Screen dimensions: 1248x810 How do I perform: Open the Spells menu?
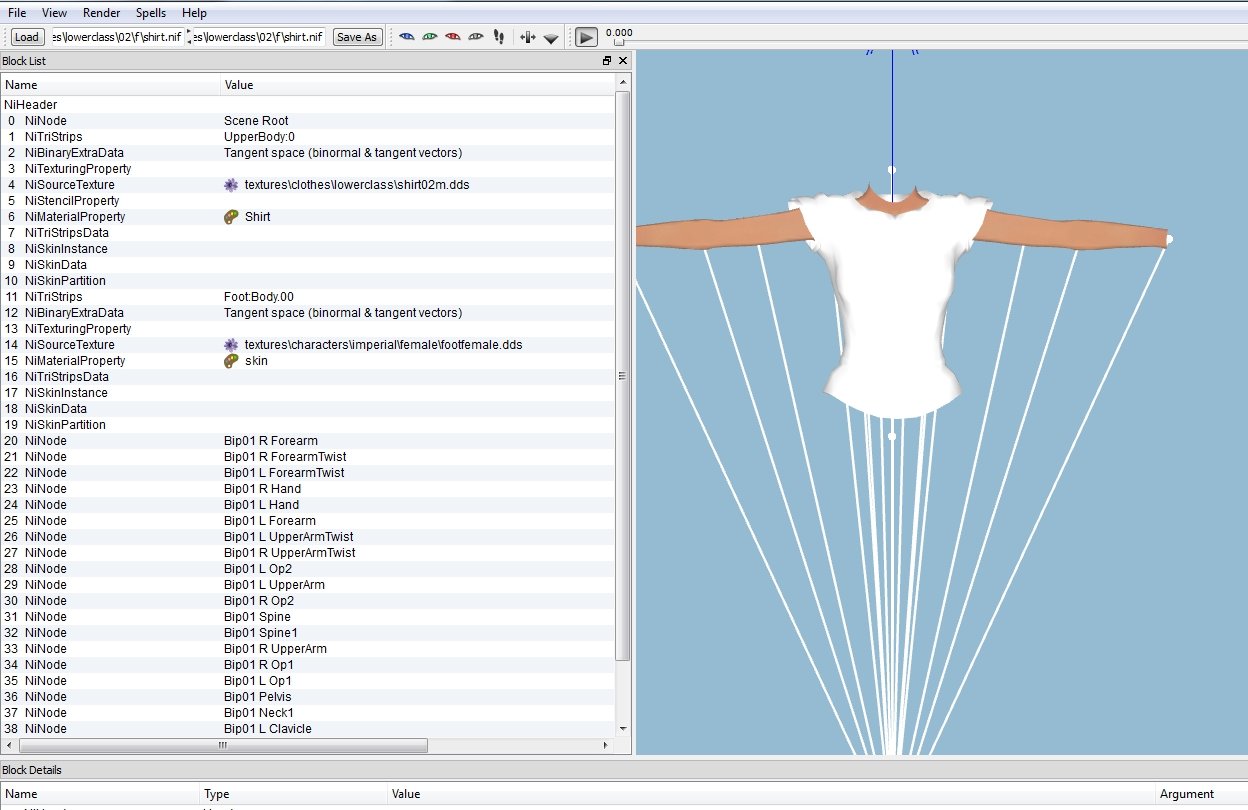151,13
